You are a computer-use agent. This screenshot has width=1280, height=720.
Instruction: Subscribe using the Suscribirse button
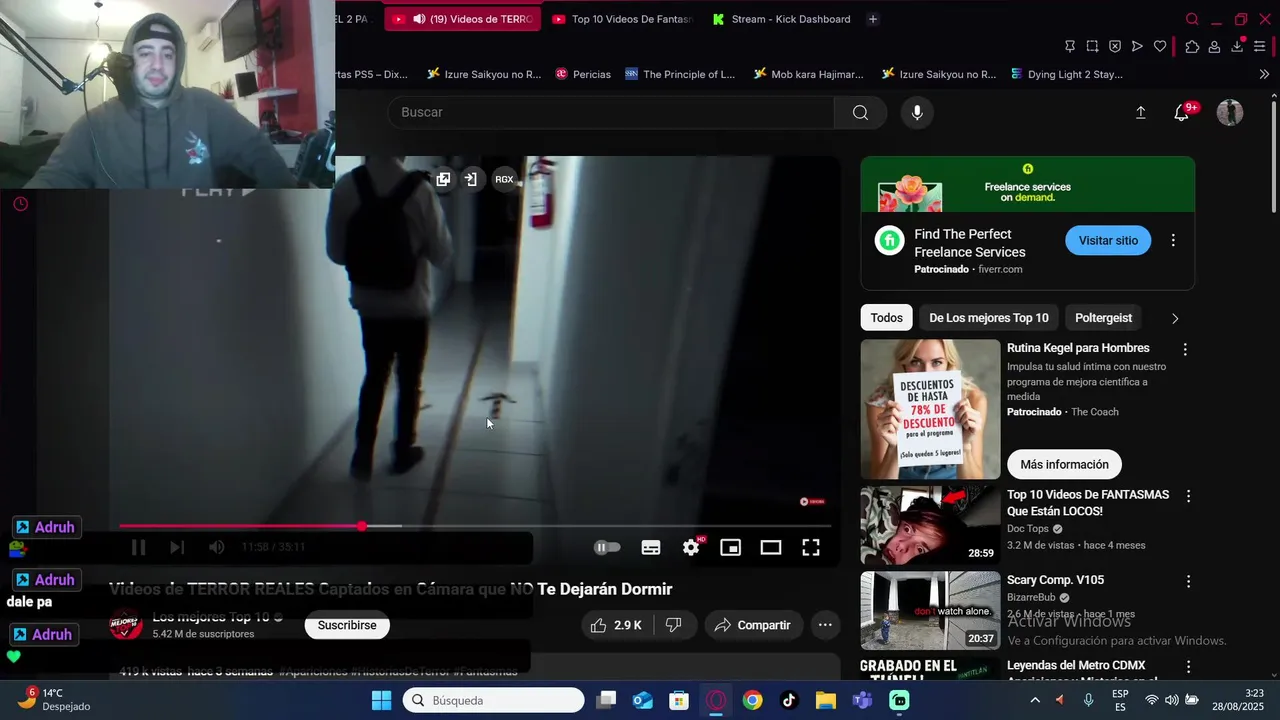[x=347, y=625]
